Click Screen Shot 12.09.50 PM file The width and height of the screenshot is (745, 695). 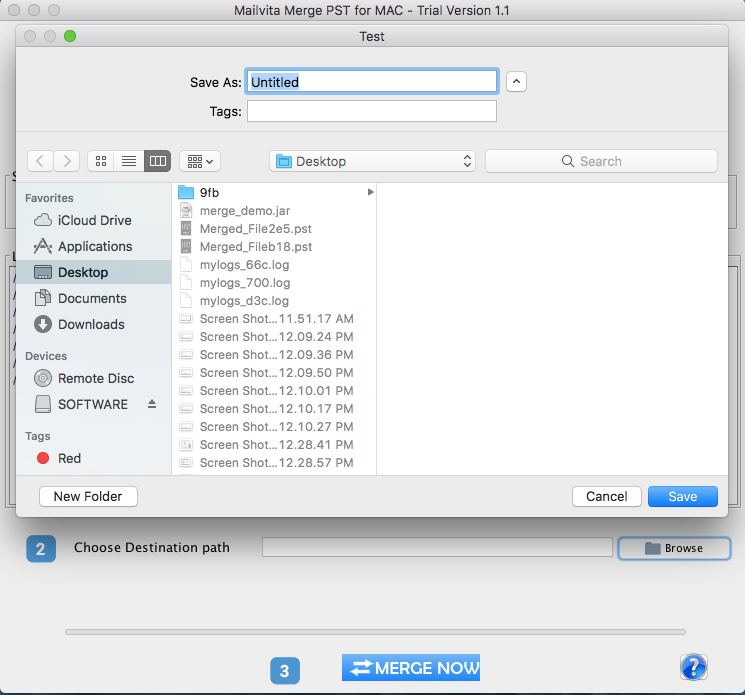[276, 373]
